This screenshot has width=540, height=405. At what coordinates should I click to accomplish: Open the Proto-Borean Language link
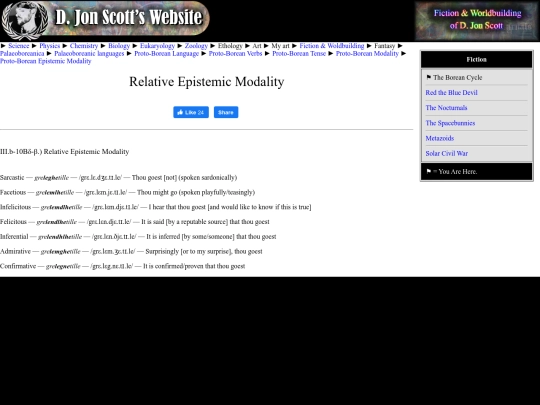(x=166, y=53)
